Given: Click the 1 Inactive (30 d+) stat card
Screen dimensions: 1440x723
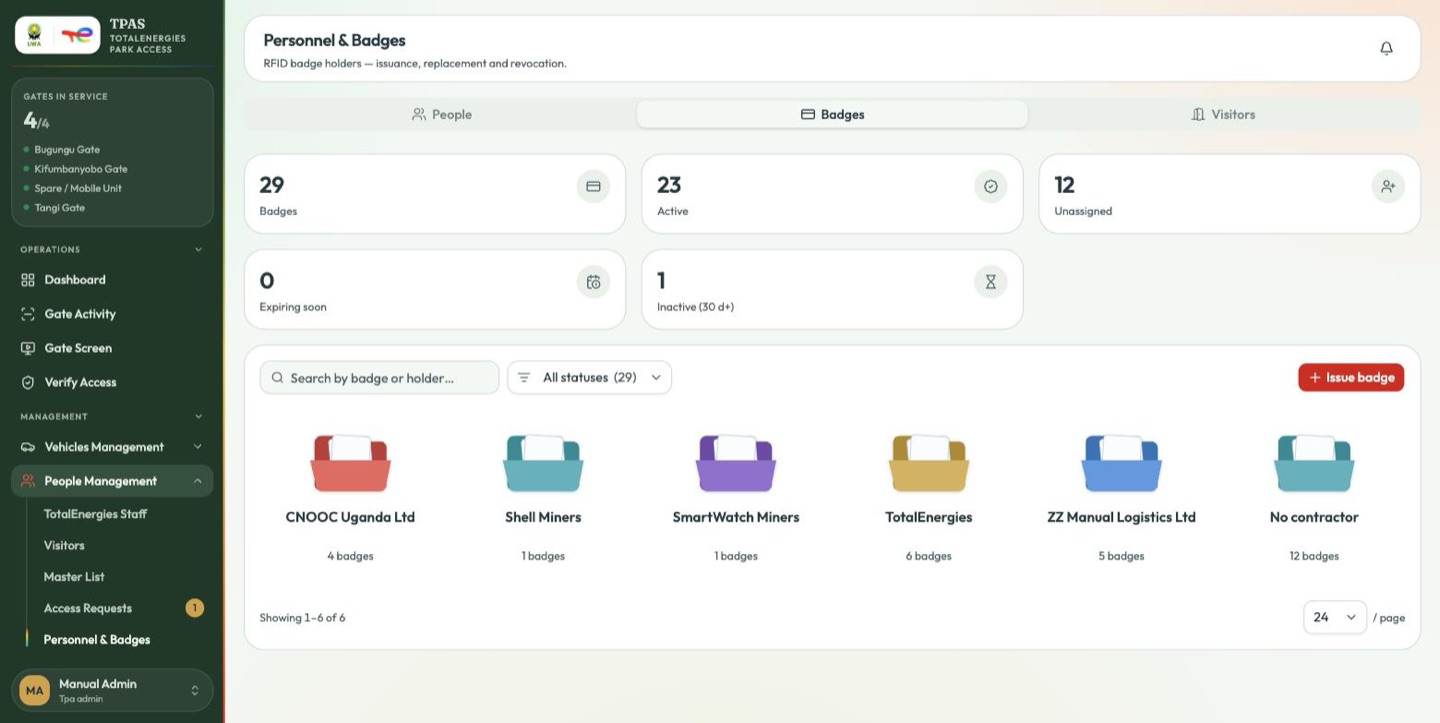Looking at the screenshot, I should click(832, 289).
